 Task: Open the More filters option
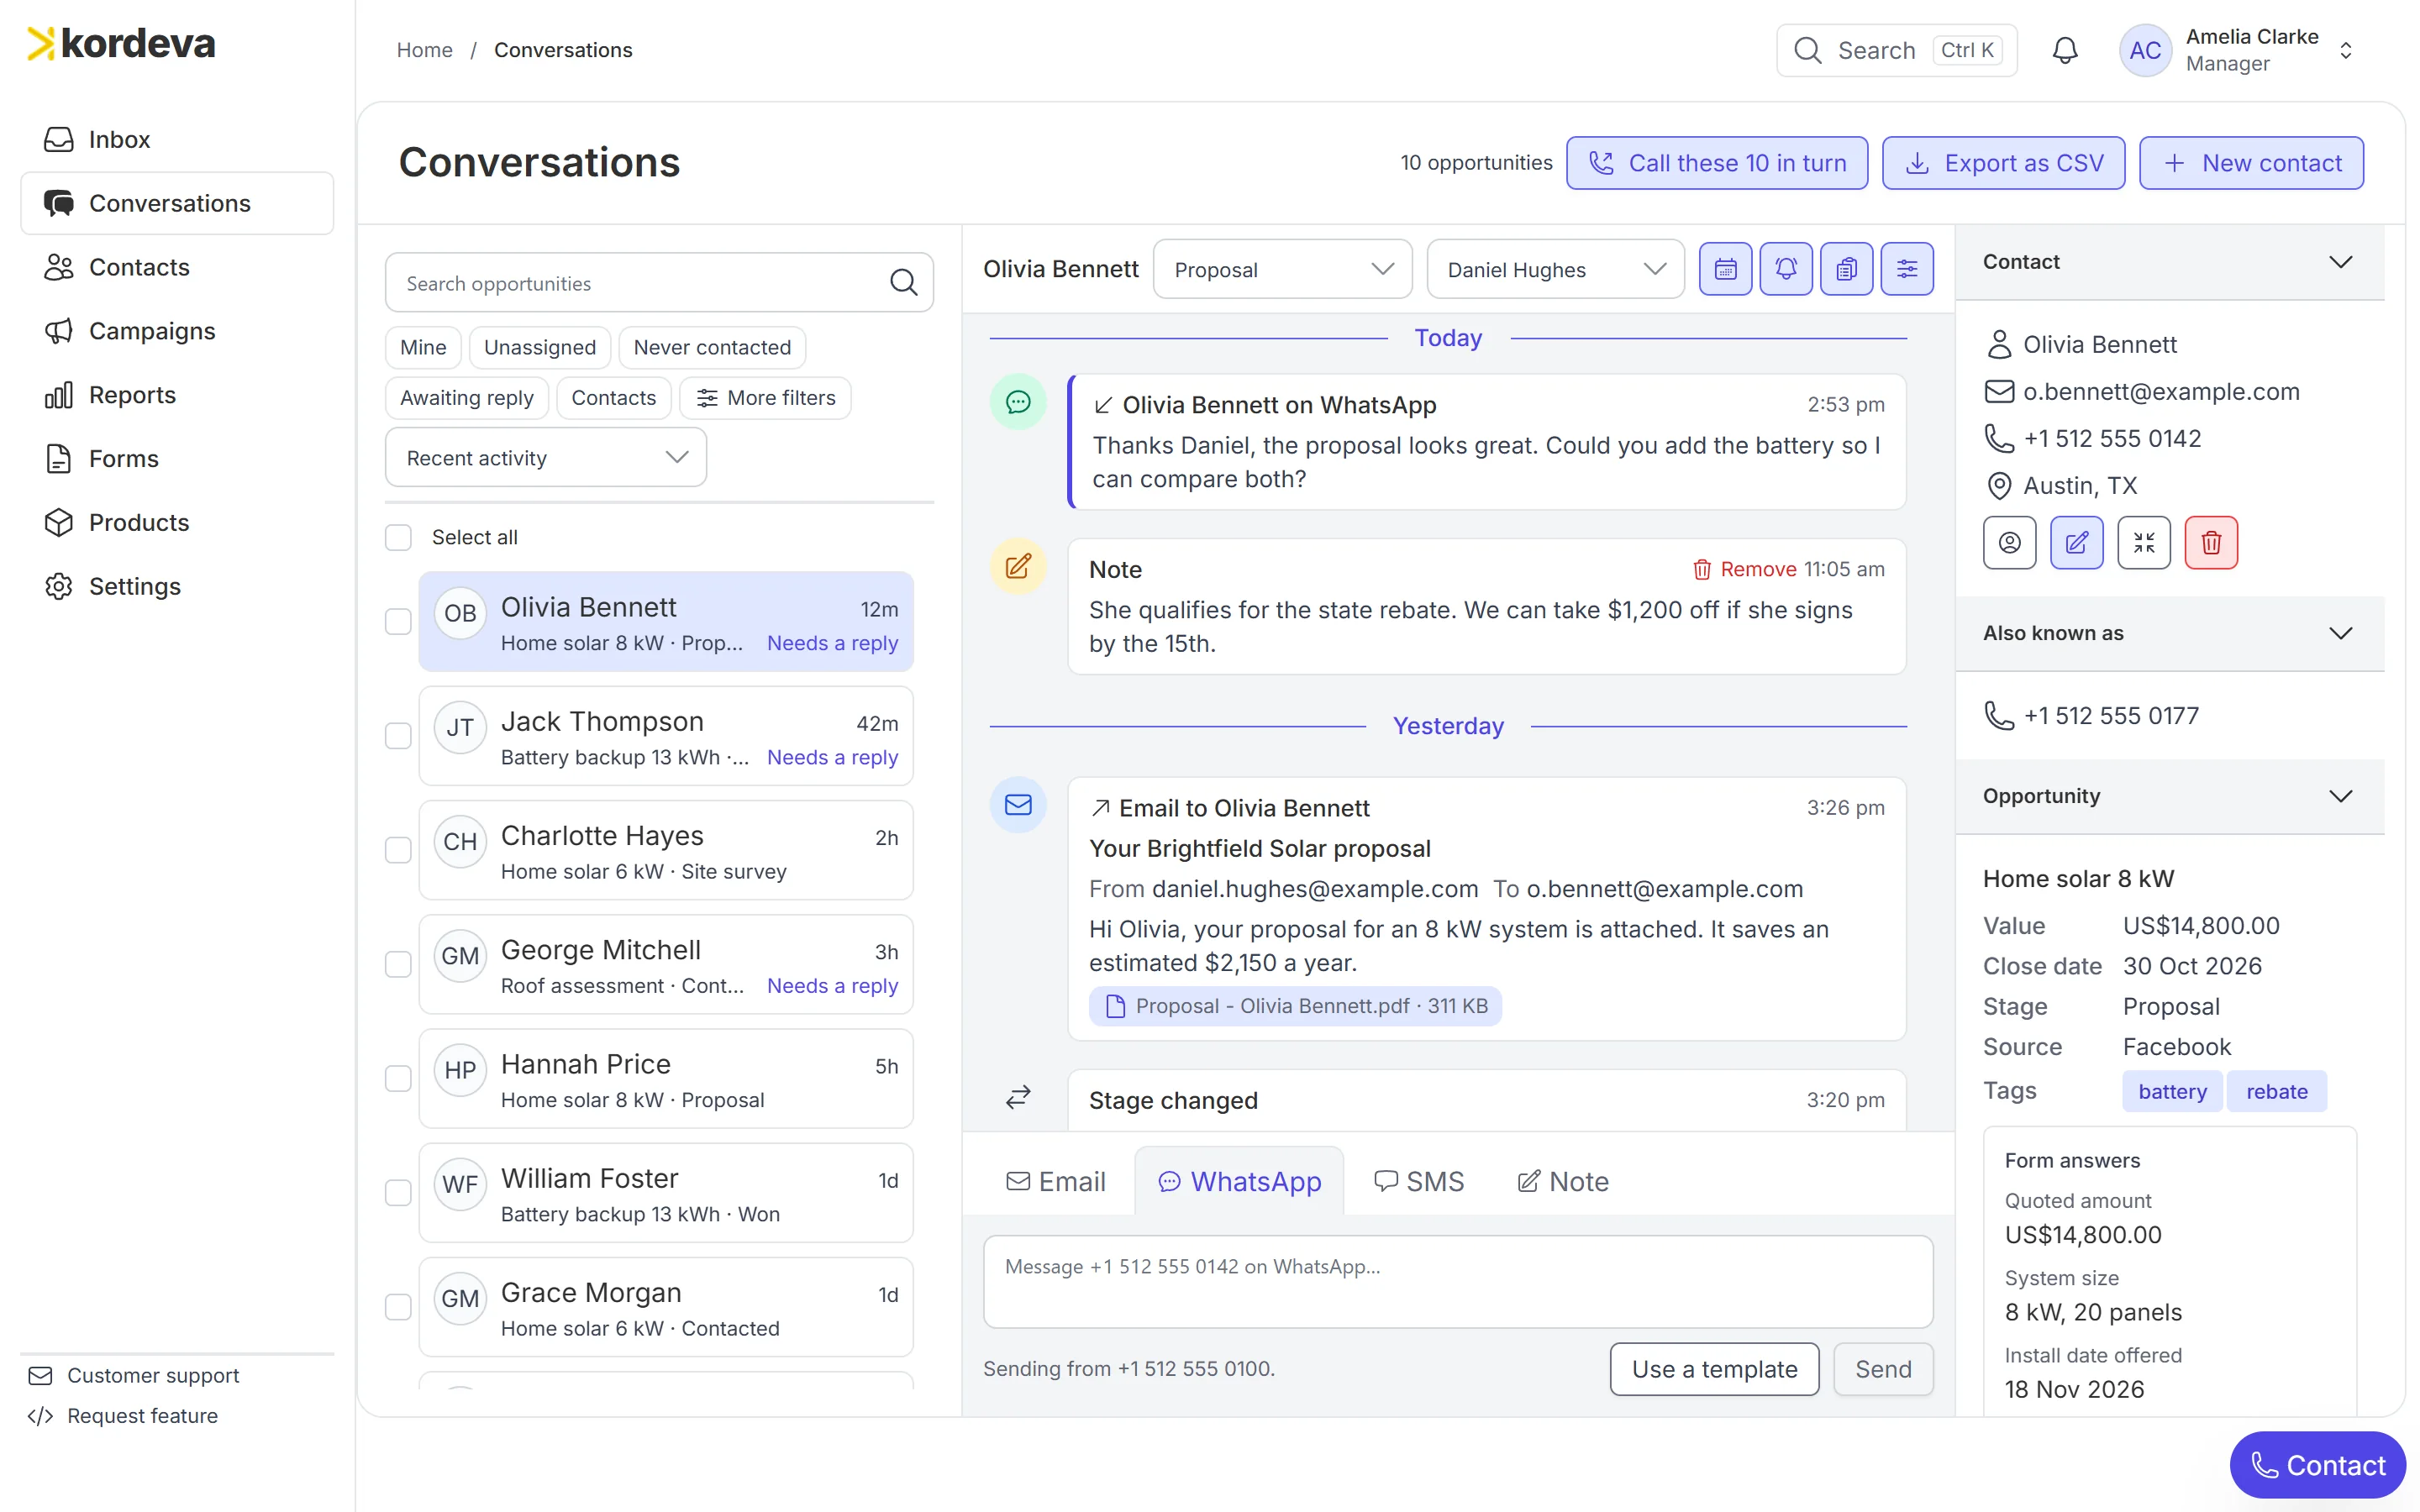765,398
